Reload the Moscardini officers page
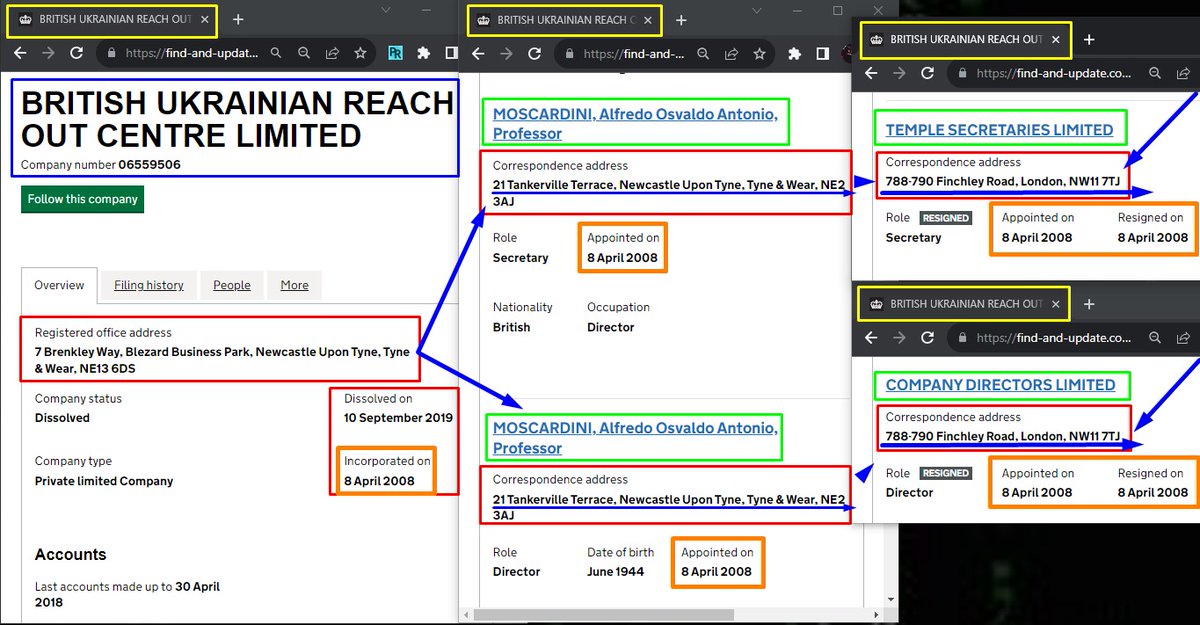The image size is (1200, 625). click(534, 54)
